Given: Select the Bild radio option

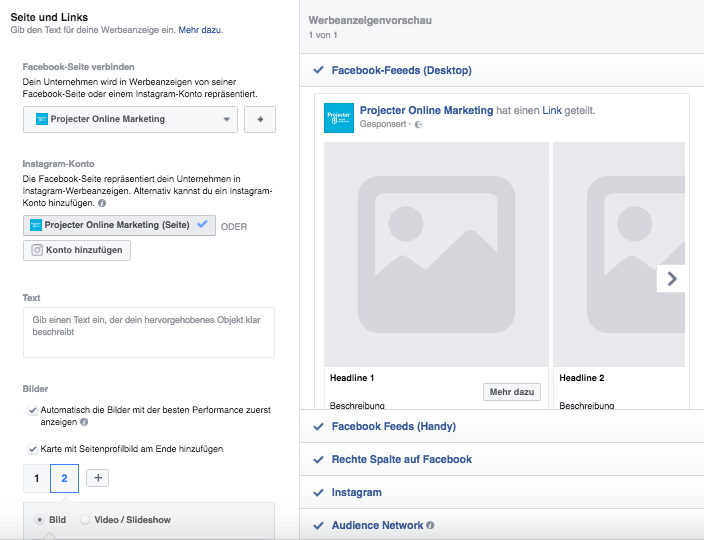Looking at the screenshot, I should (40, 520).
